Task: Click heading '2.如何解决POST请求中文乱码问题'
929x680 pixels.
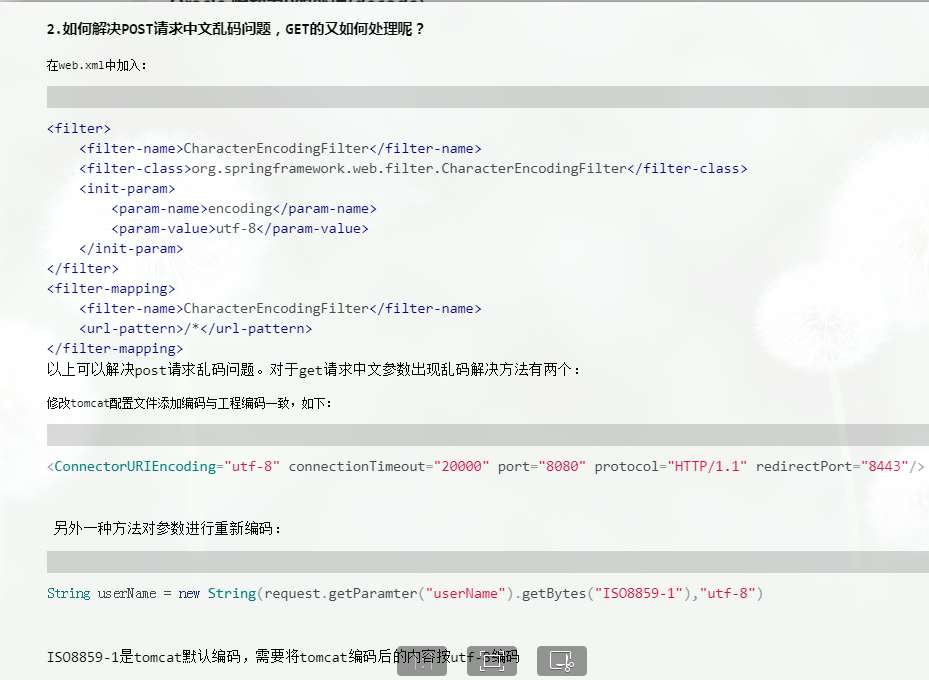Action: pos(159,29)
